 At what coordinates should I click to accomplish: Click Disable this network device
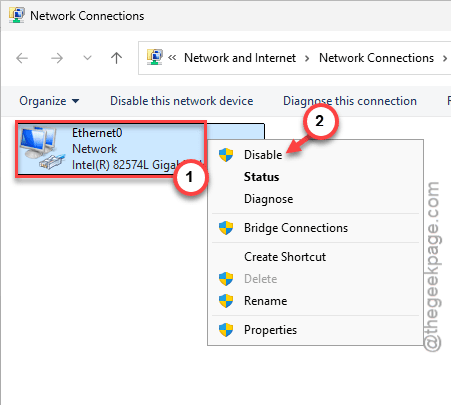(x=182, y=101)
